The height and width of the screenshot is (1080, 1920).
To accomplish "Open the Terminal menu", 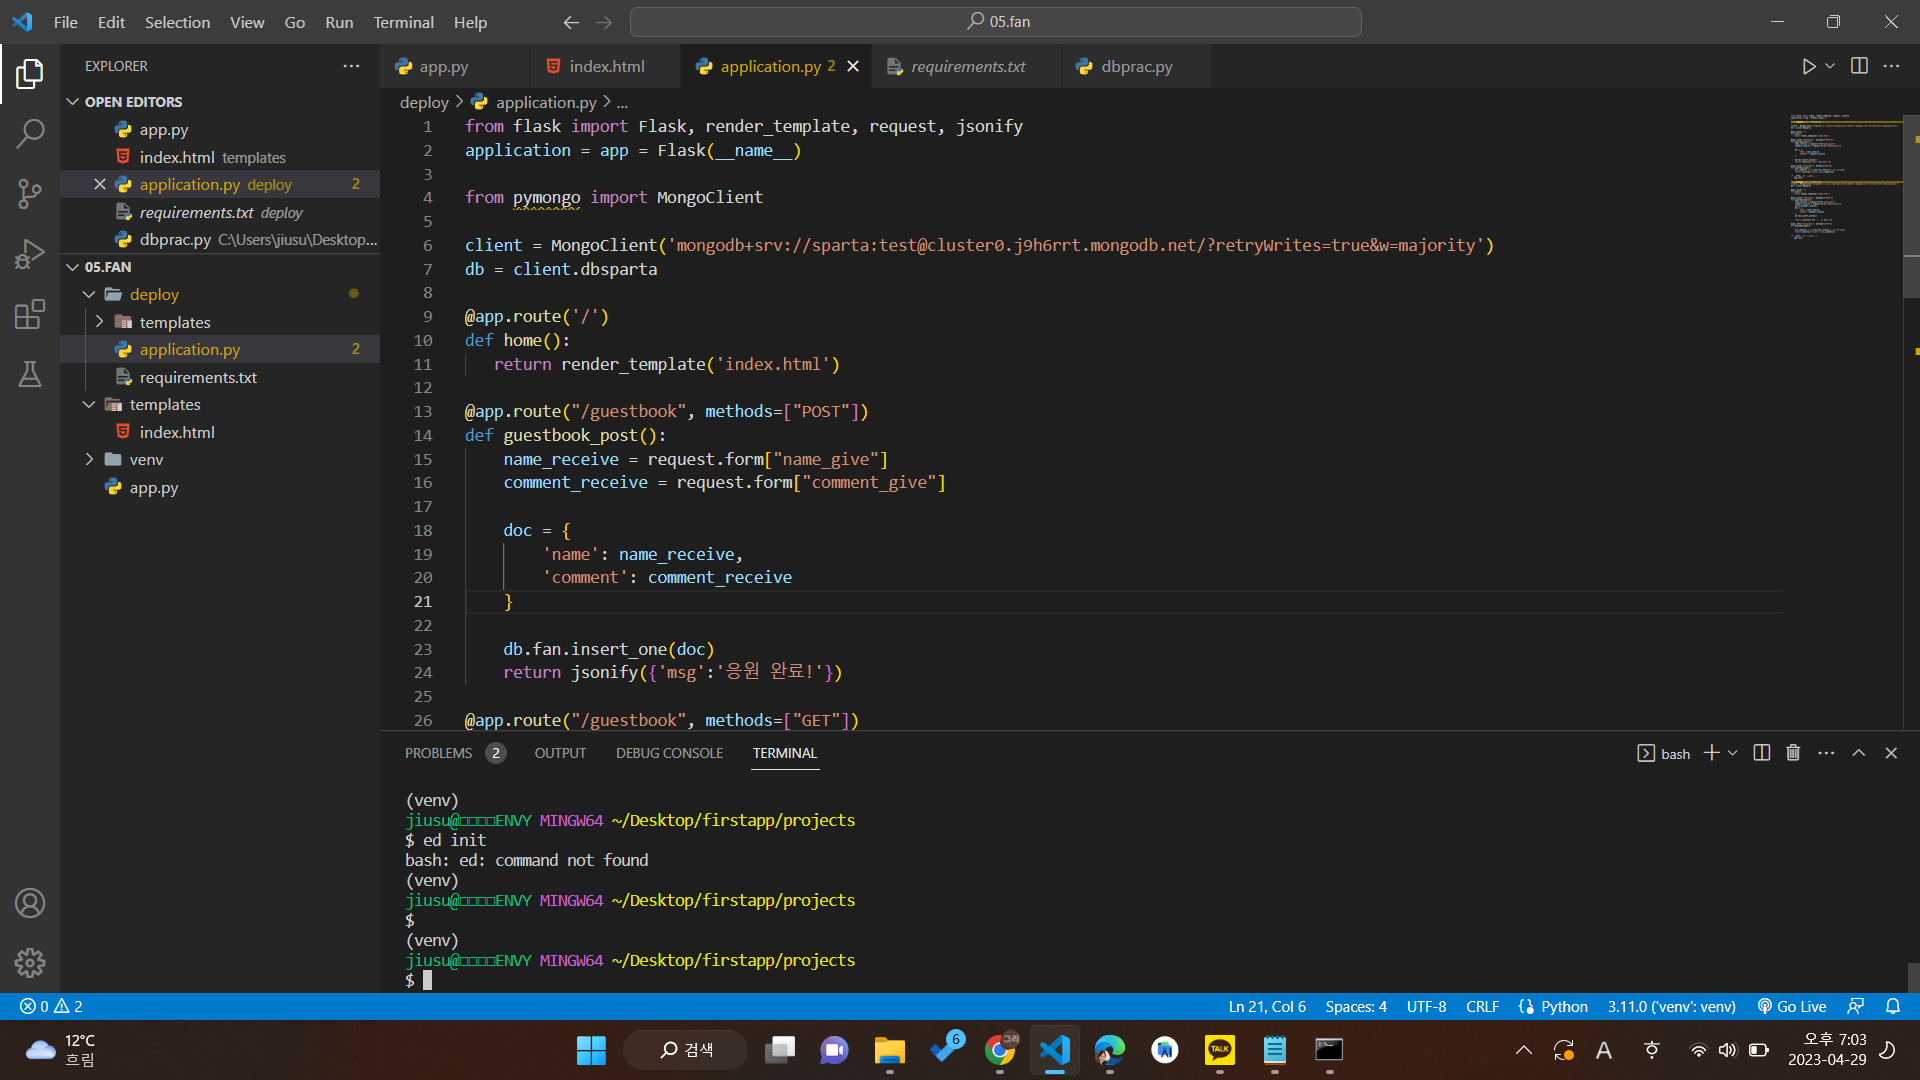I will point(403,22).
